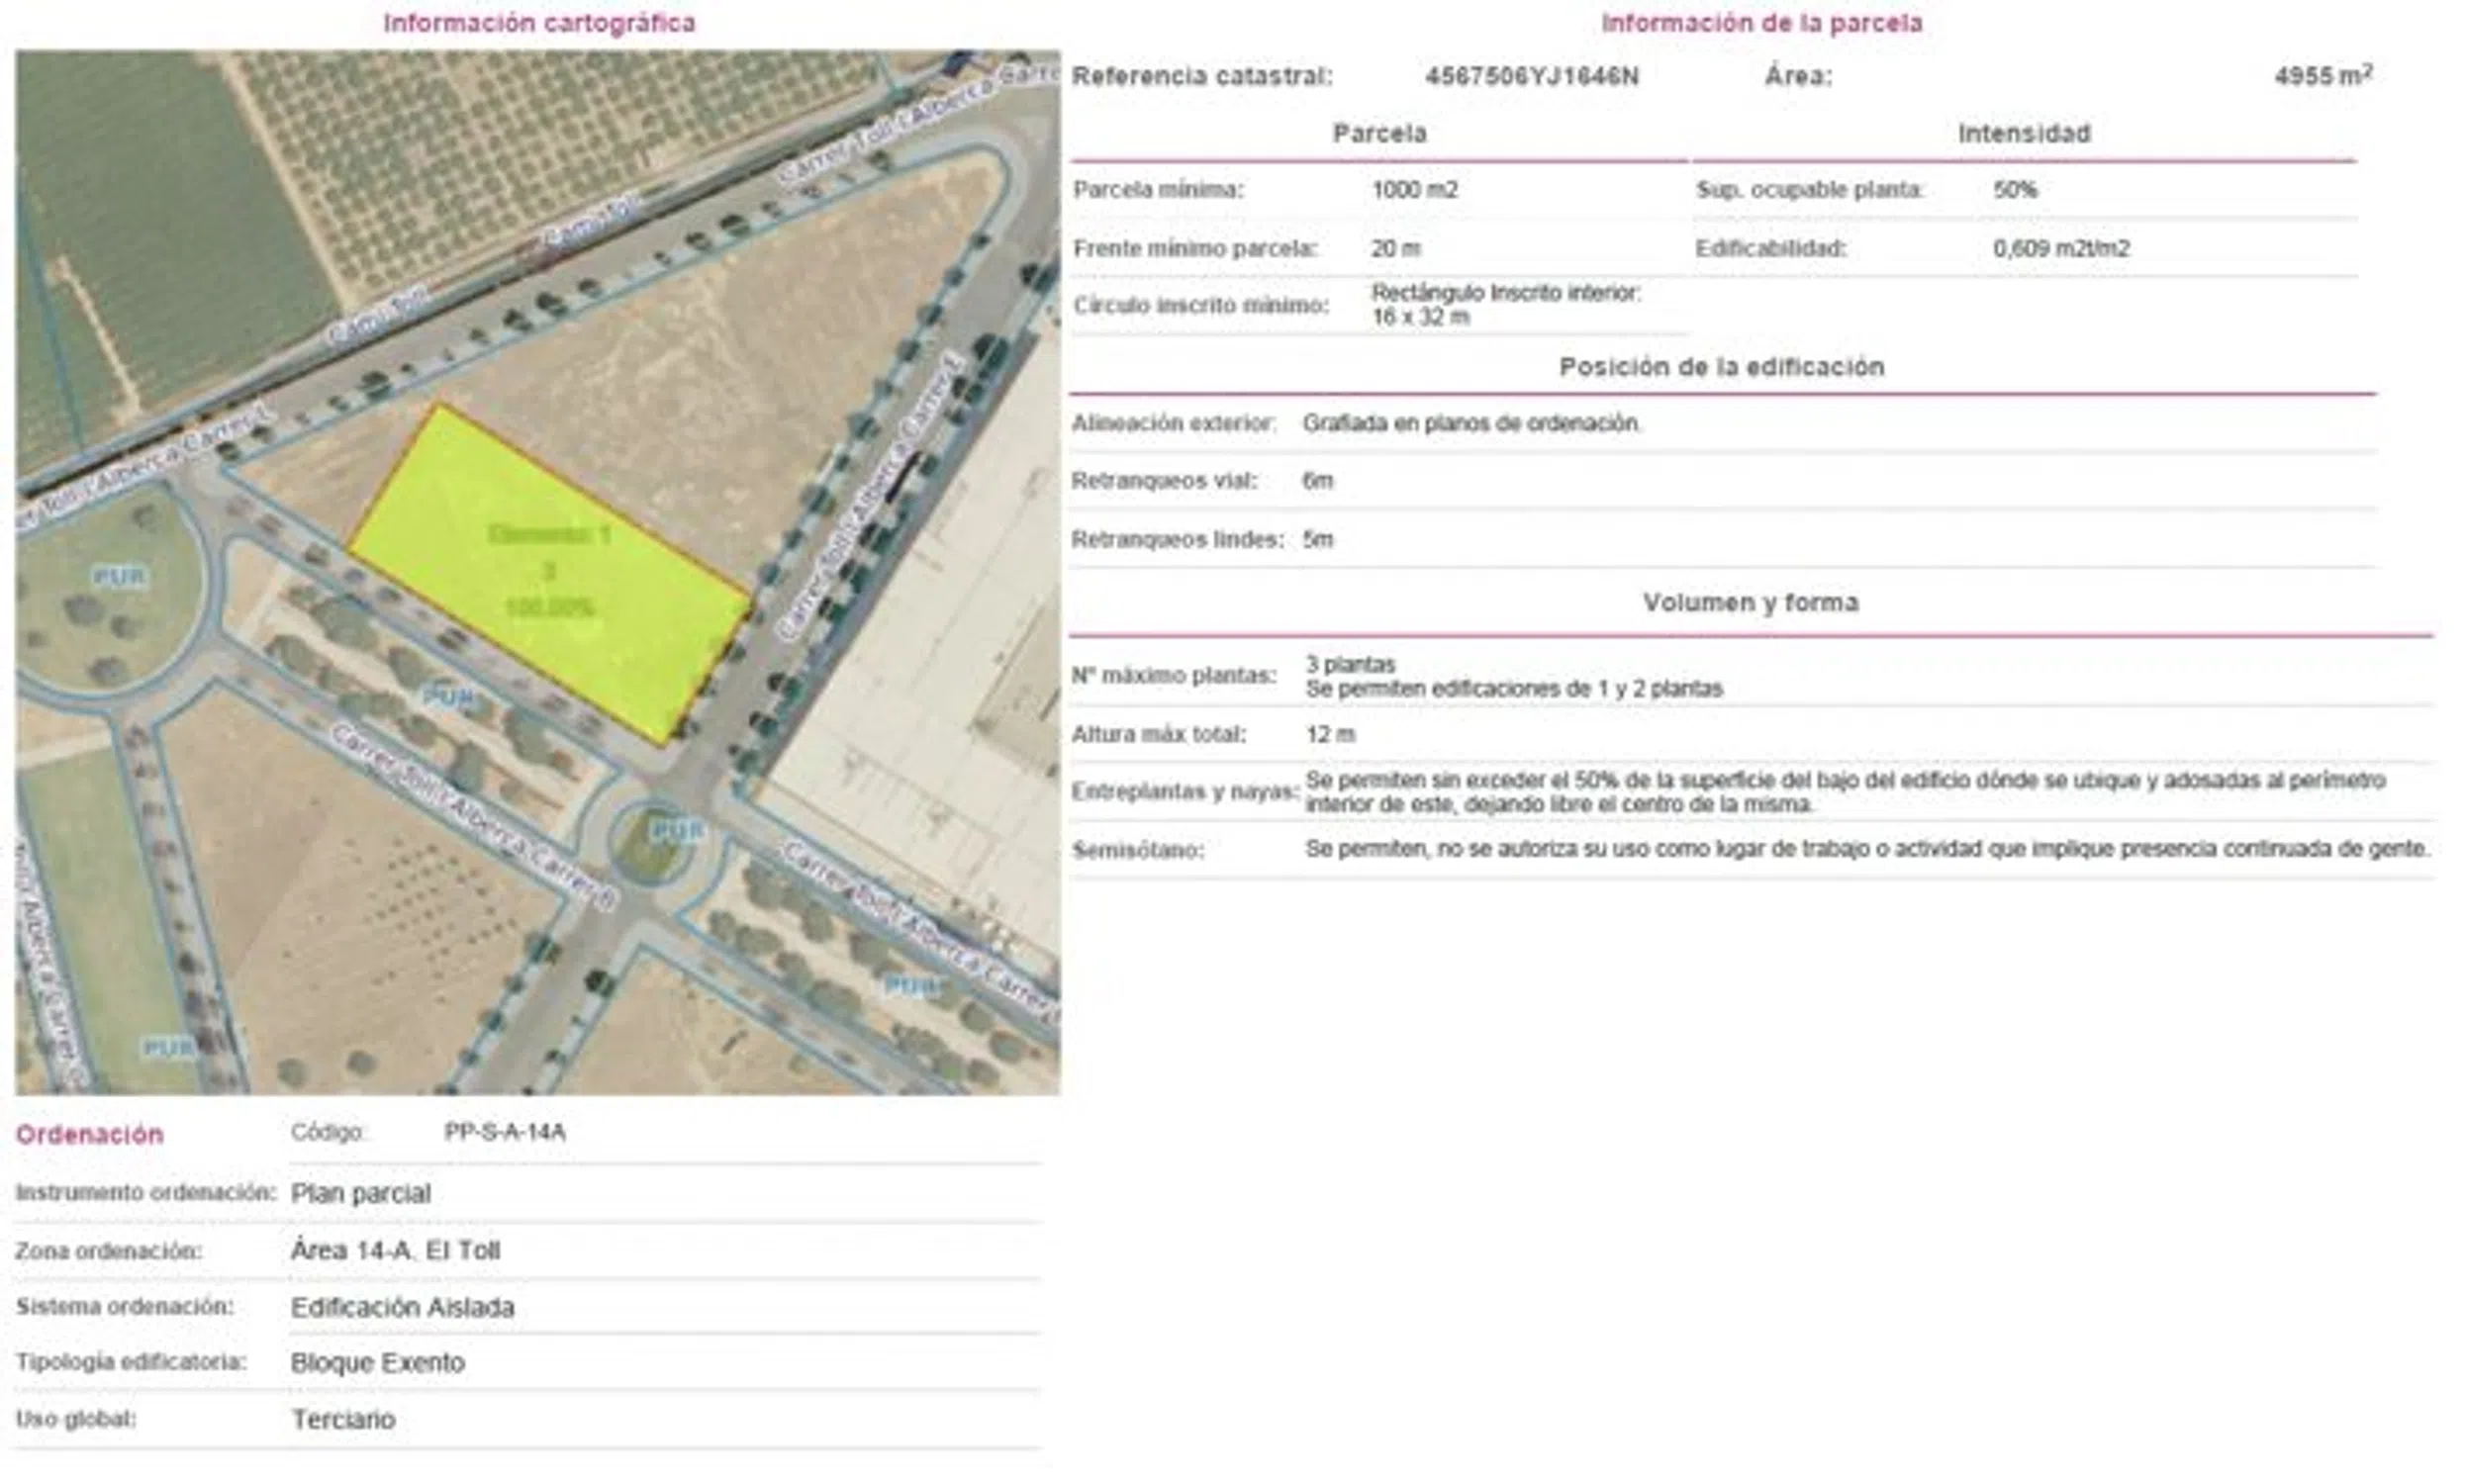This screenshot has width=2466, height=1484.
Task: Click the PUR label in the large green circle
Action: pos(119,576)
